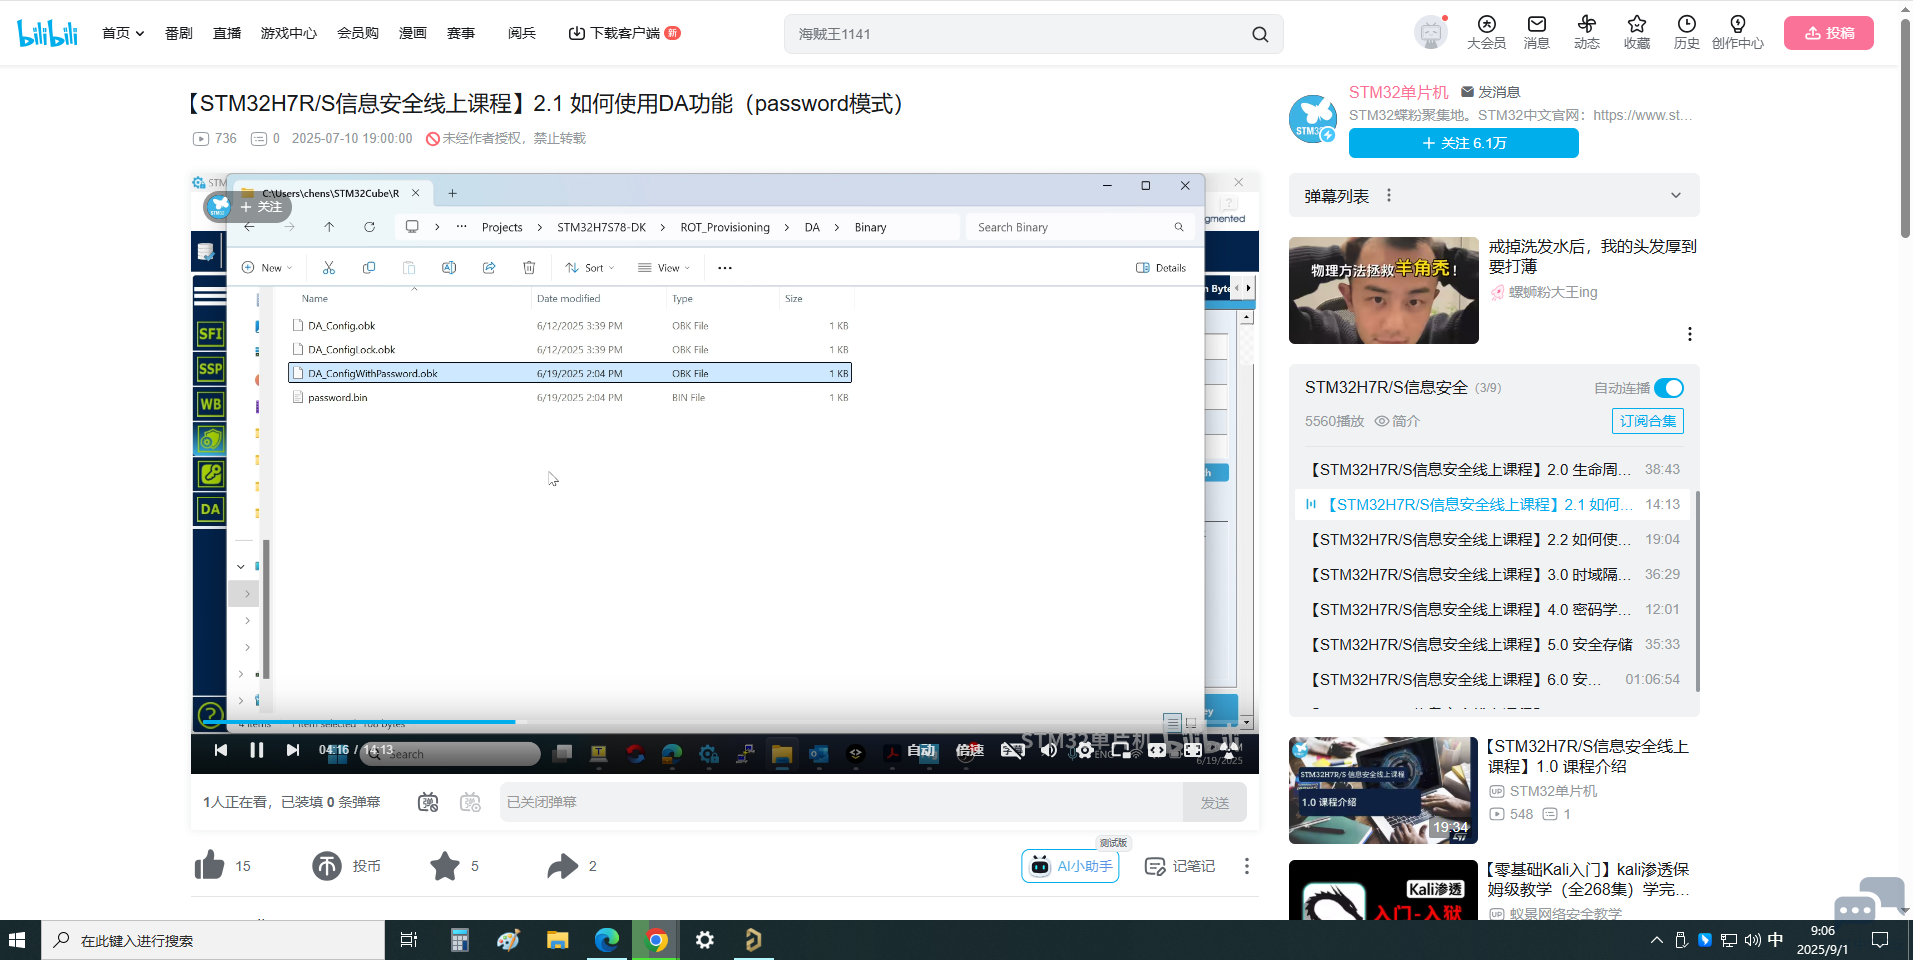This screenshot has width=1913, height=960.
Task: Expand the 弹幕列表 chevron
Action: pyautogui.click(x=1676, y=196)
